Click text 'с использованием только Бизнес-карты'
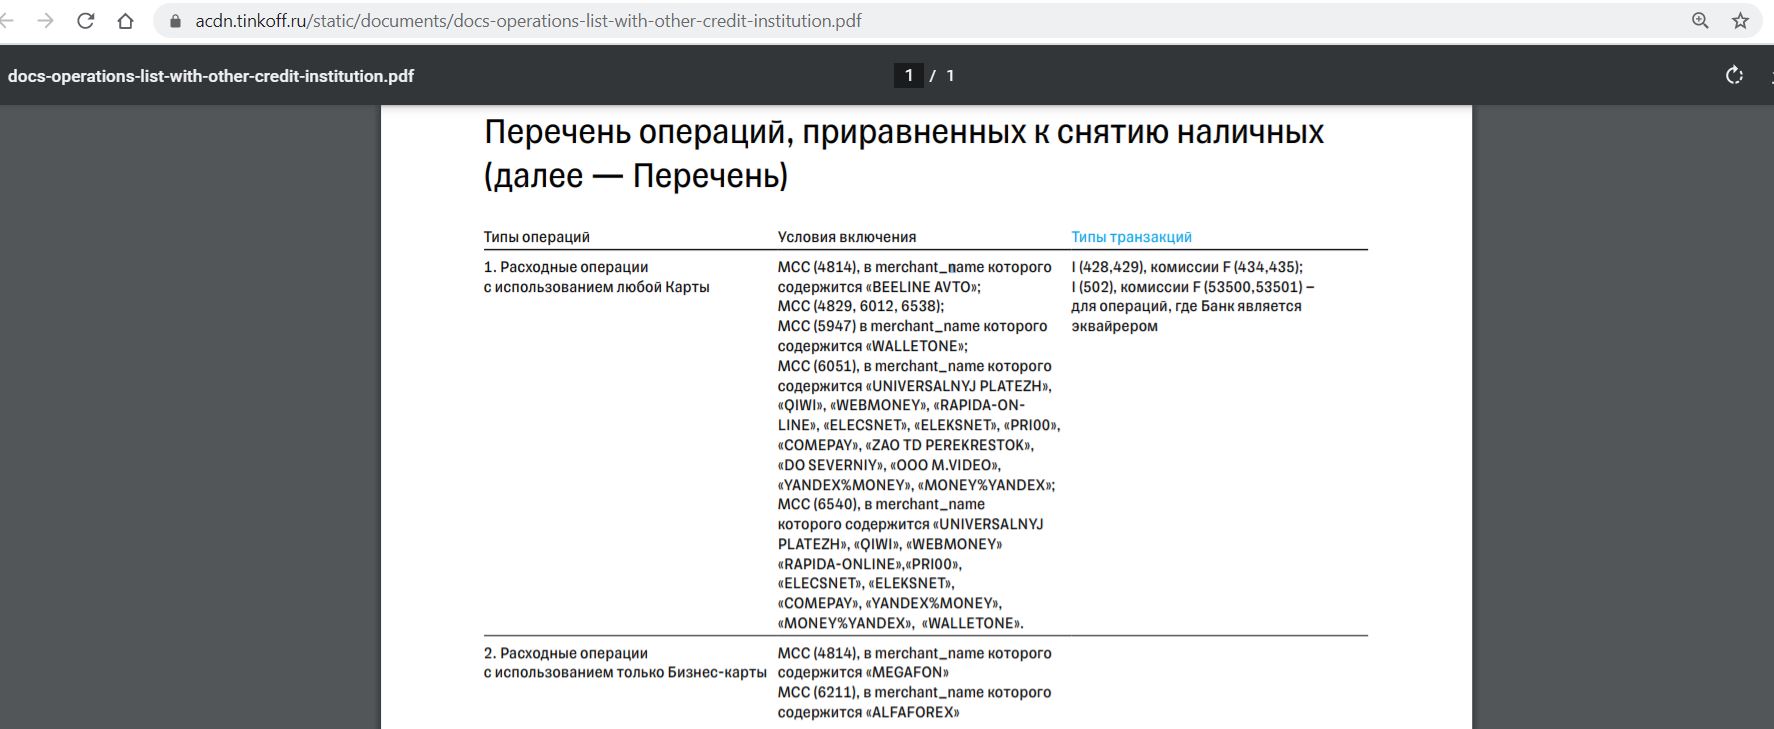Viewport: 1774px width, 729px height. pyautogui.click(x=625, y=672)
